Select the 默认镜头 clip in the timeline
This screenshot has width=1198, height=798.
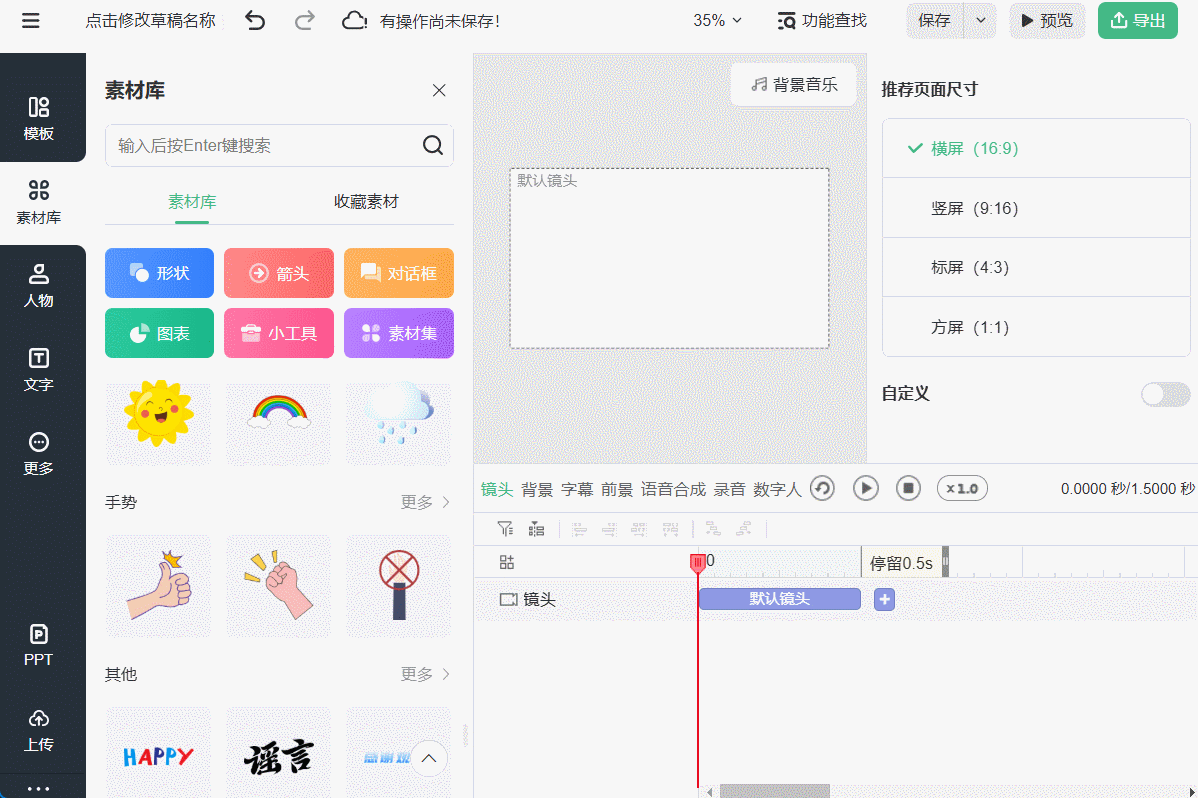pyautogui.click(x=780, y=598)
